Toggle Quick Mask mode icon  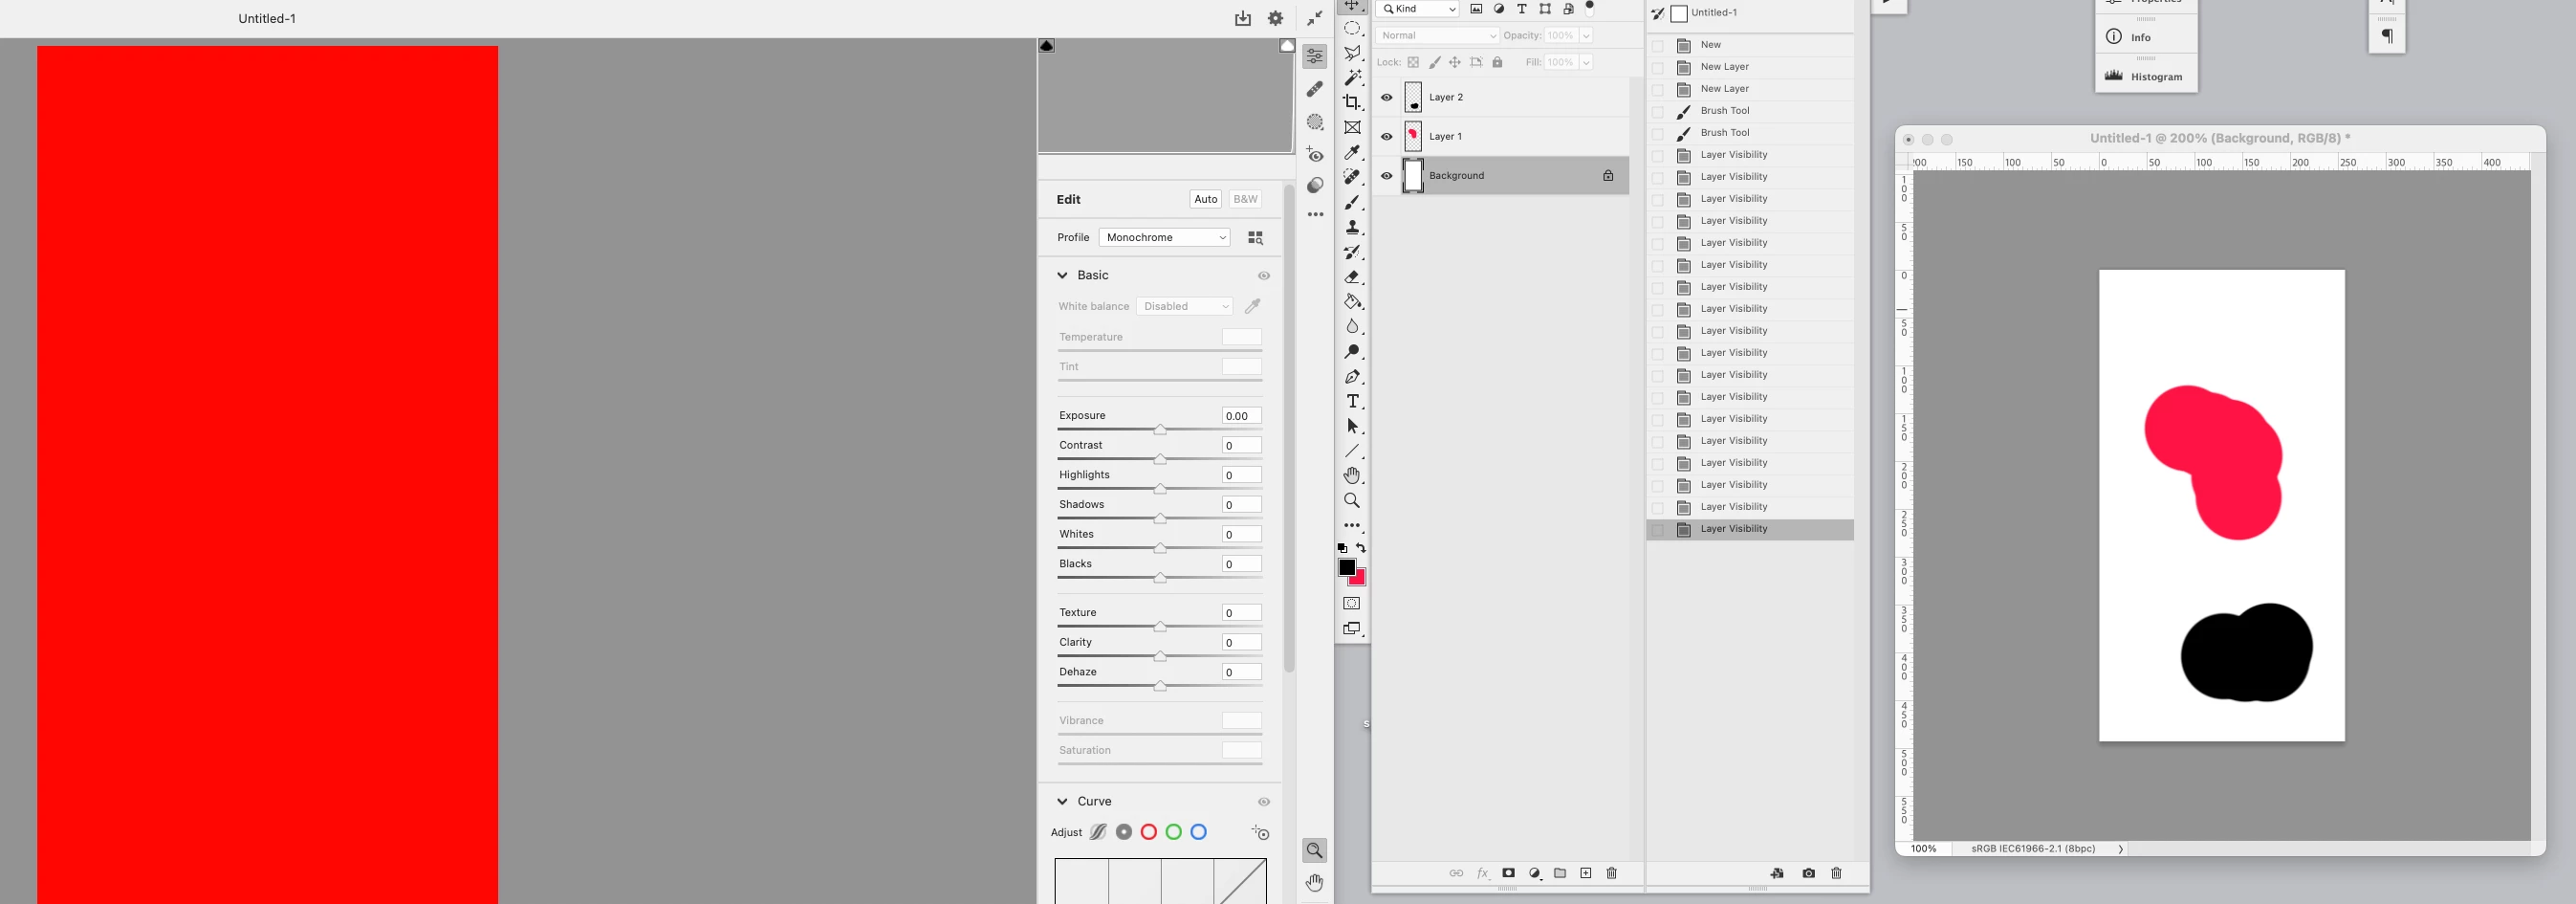pos(1352,603)
